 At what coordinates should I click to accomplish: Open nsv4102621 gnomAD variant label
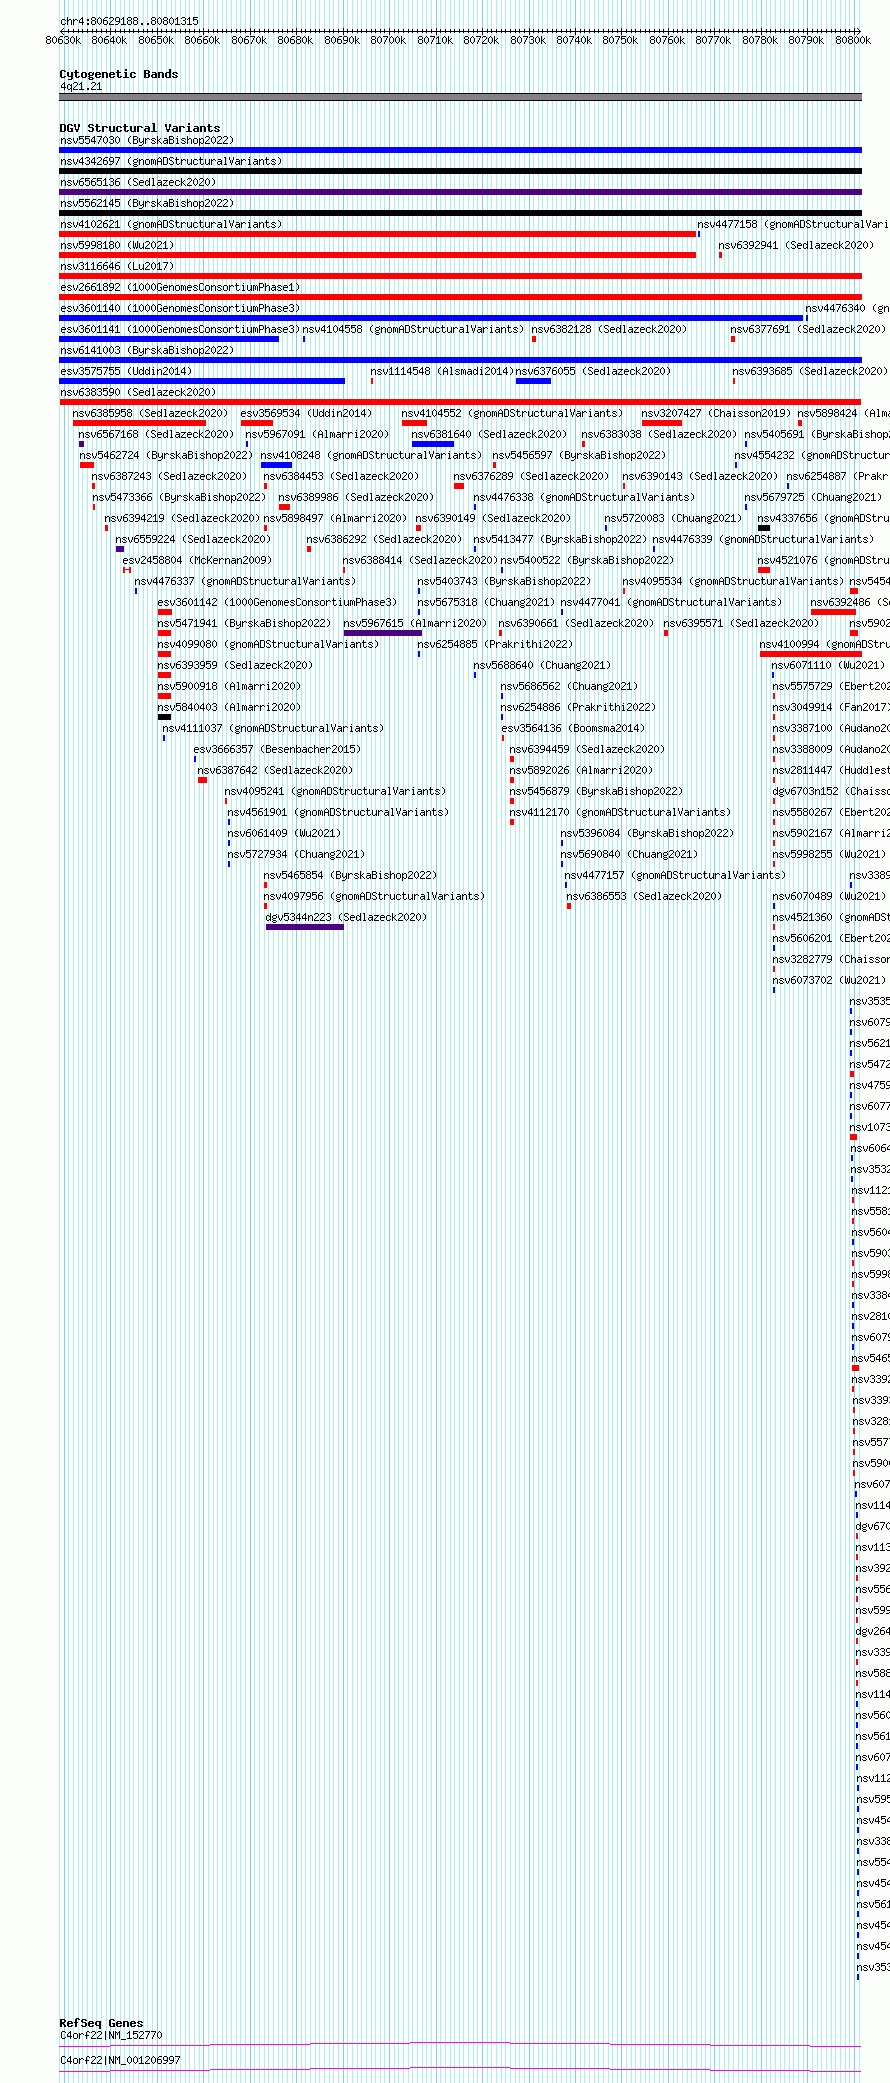click(171, 224)
